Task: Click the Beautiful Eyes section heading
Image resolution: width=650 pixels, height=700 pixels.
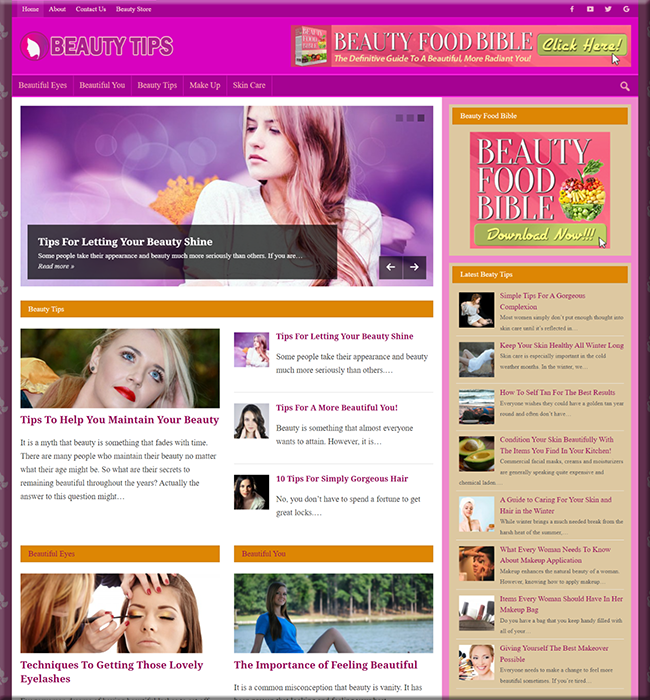Action: [x=51, y=554]
